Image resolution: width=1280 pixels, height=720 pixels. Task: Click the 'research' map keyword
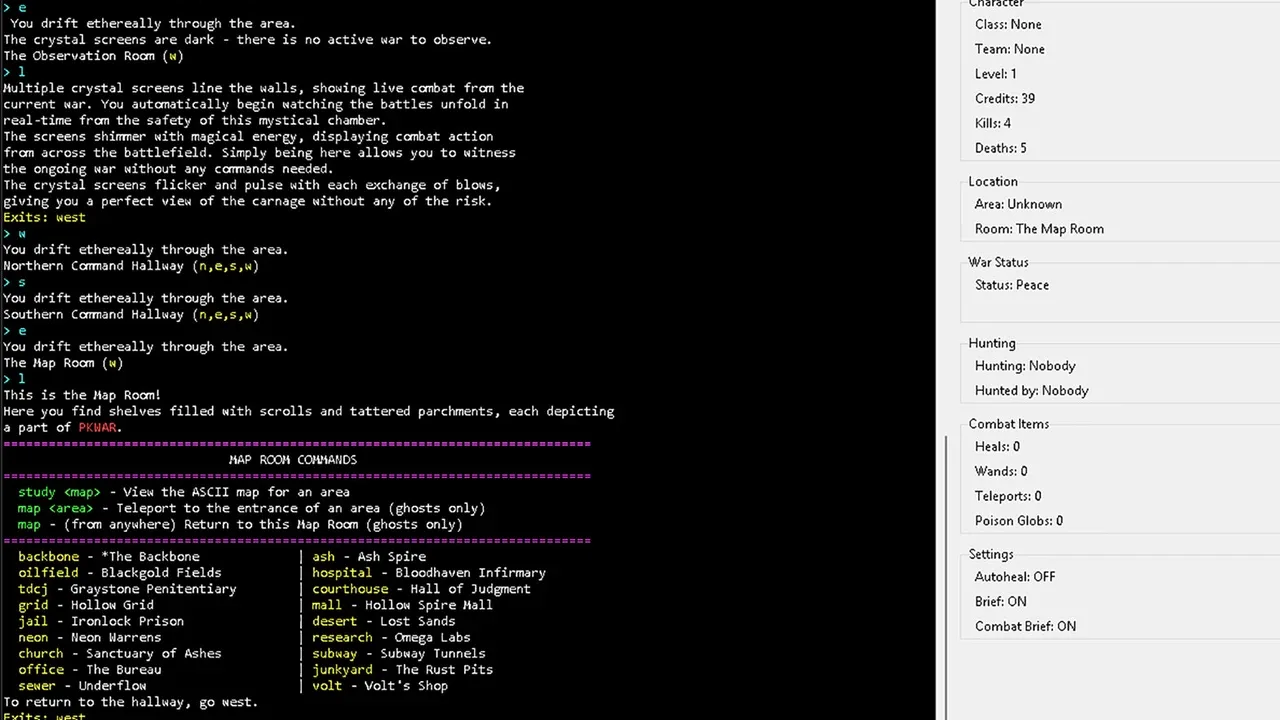click(342, 637)
